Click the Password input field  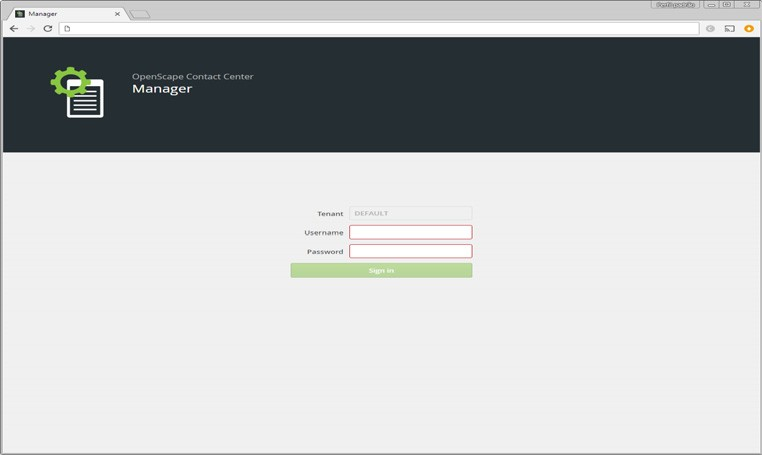click(x=411, y=251)
